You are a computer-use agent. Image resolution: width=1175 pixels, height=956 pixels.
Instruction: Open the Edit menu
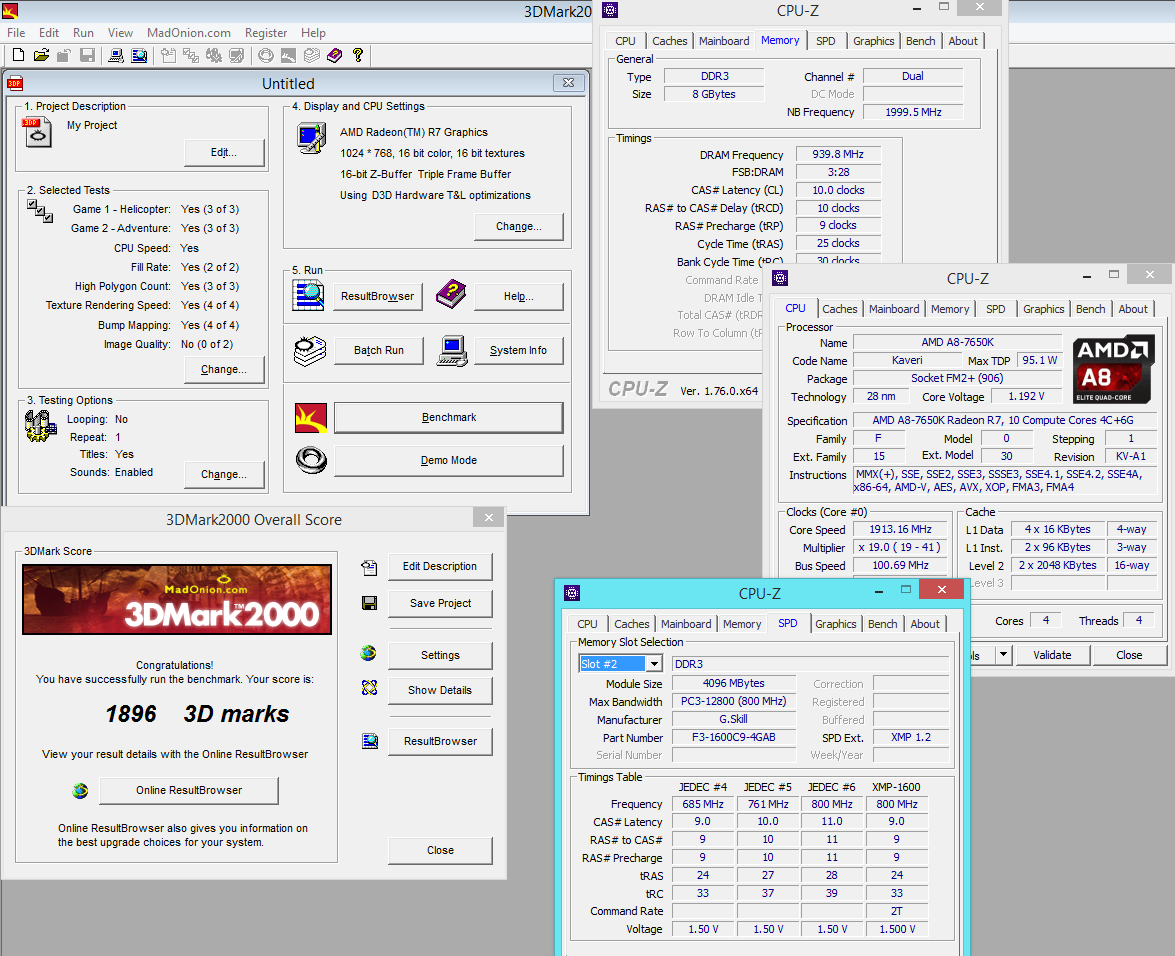tap(49, 33)
